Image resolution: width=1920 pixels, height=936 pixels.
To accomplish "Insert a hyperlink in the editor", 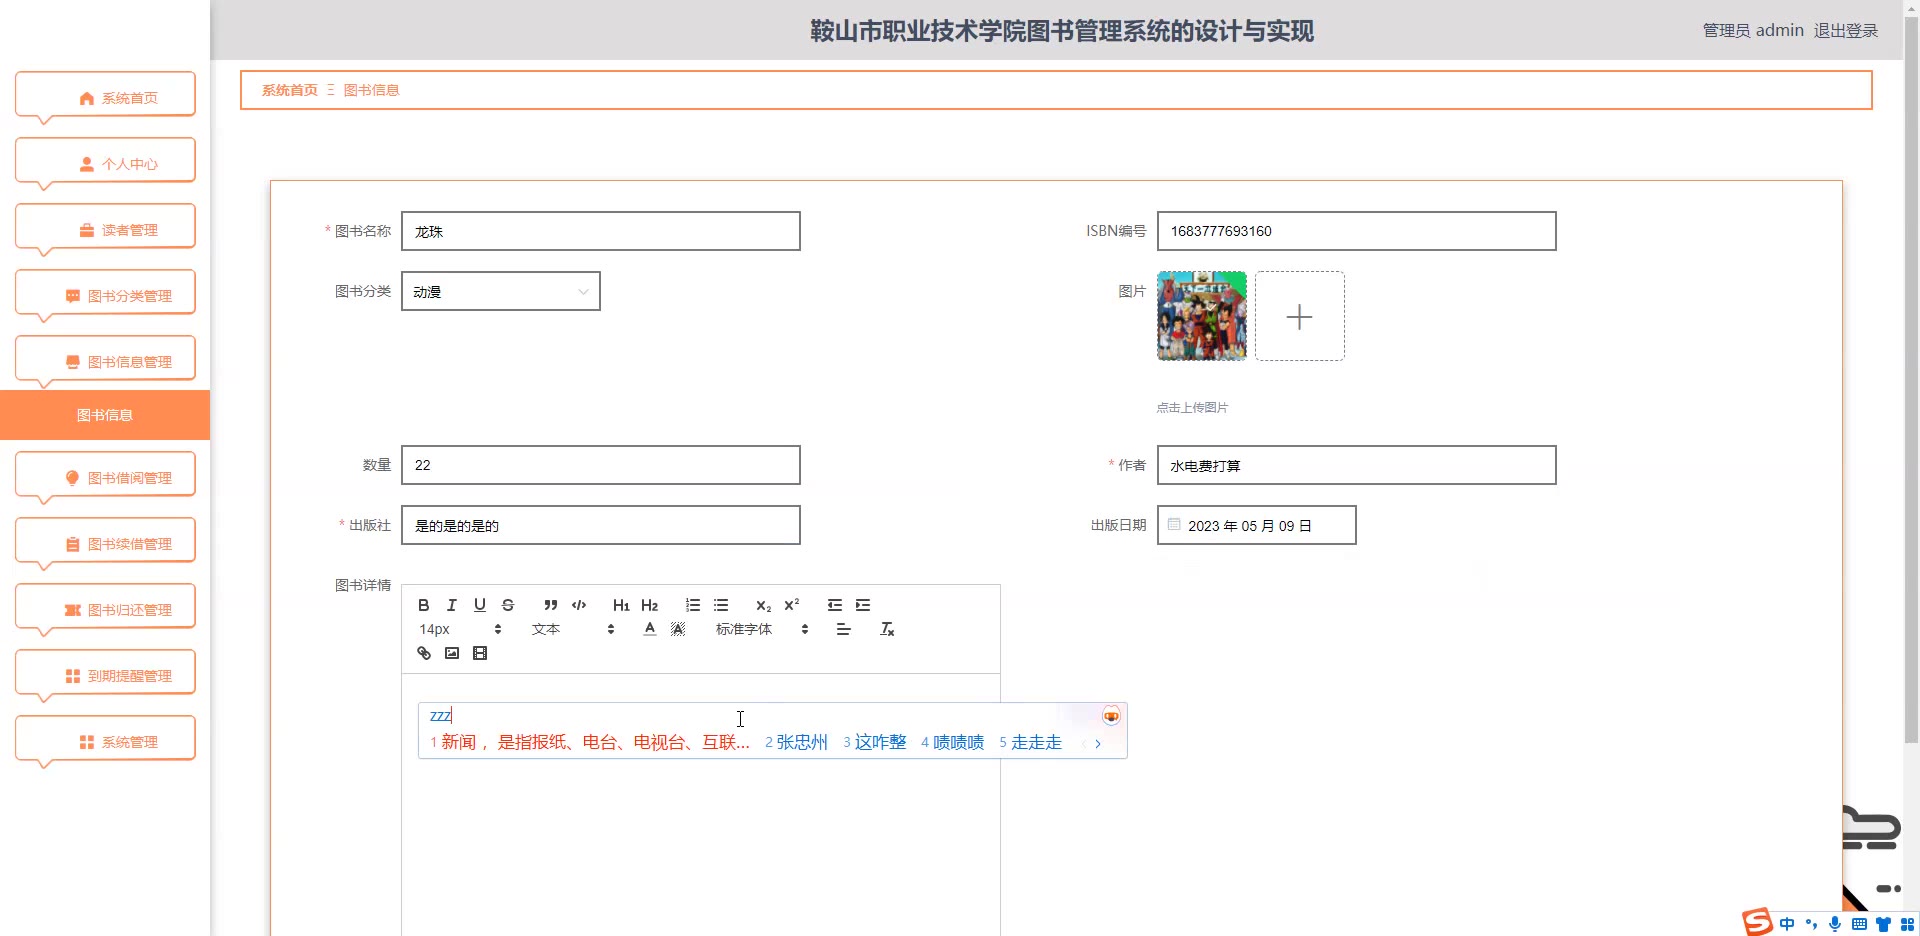I will click(423, 653).
